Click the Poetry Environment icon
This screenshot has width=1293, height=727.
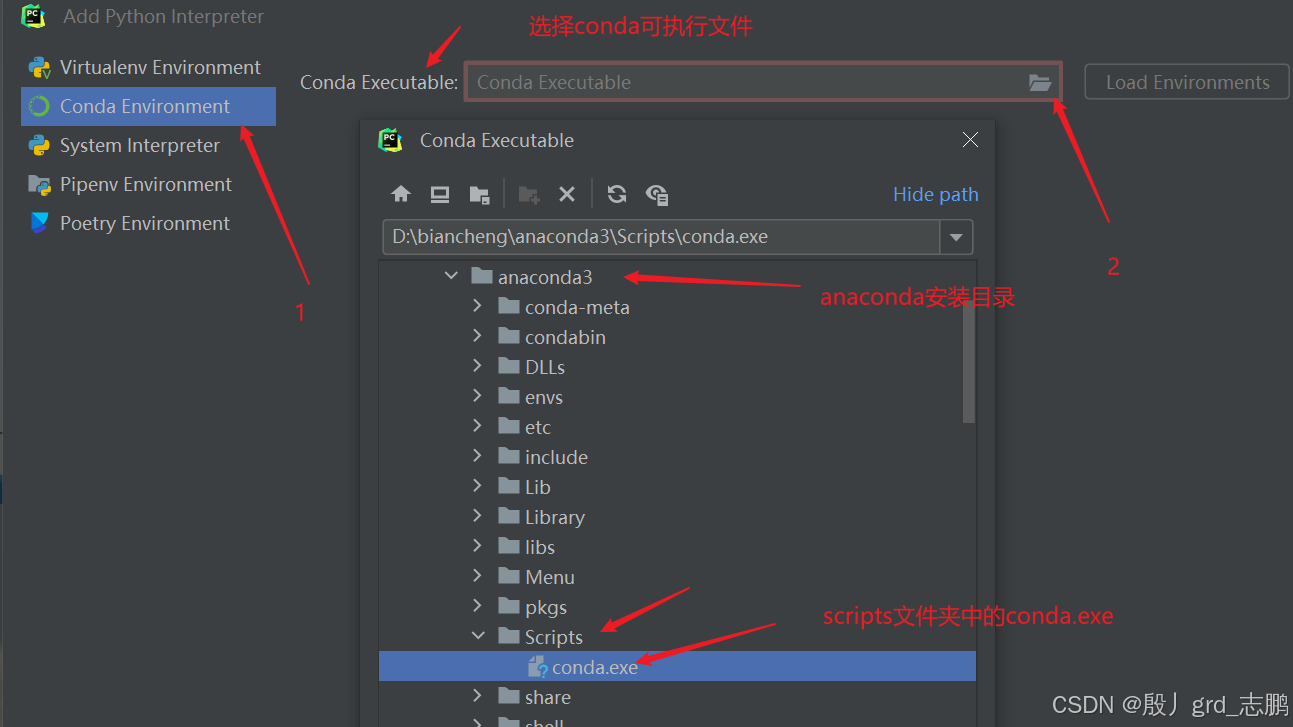pos(40,223)
